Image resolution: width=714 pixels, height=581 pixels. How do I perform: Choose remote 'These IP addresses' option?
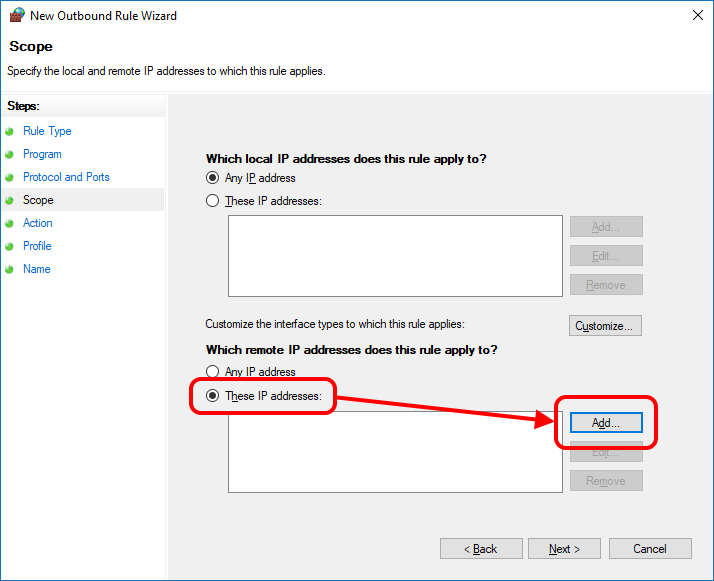(212, 396)
